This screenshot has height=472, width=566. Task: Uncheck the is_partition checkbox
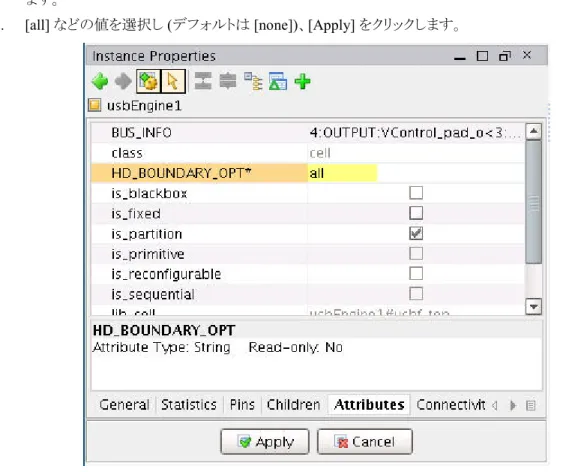[416, 233]
